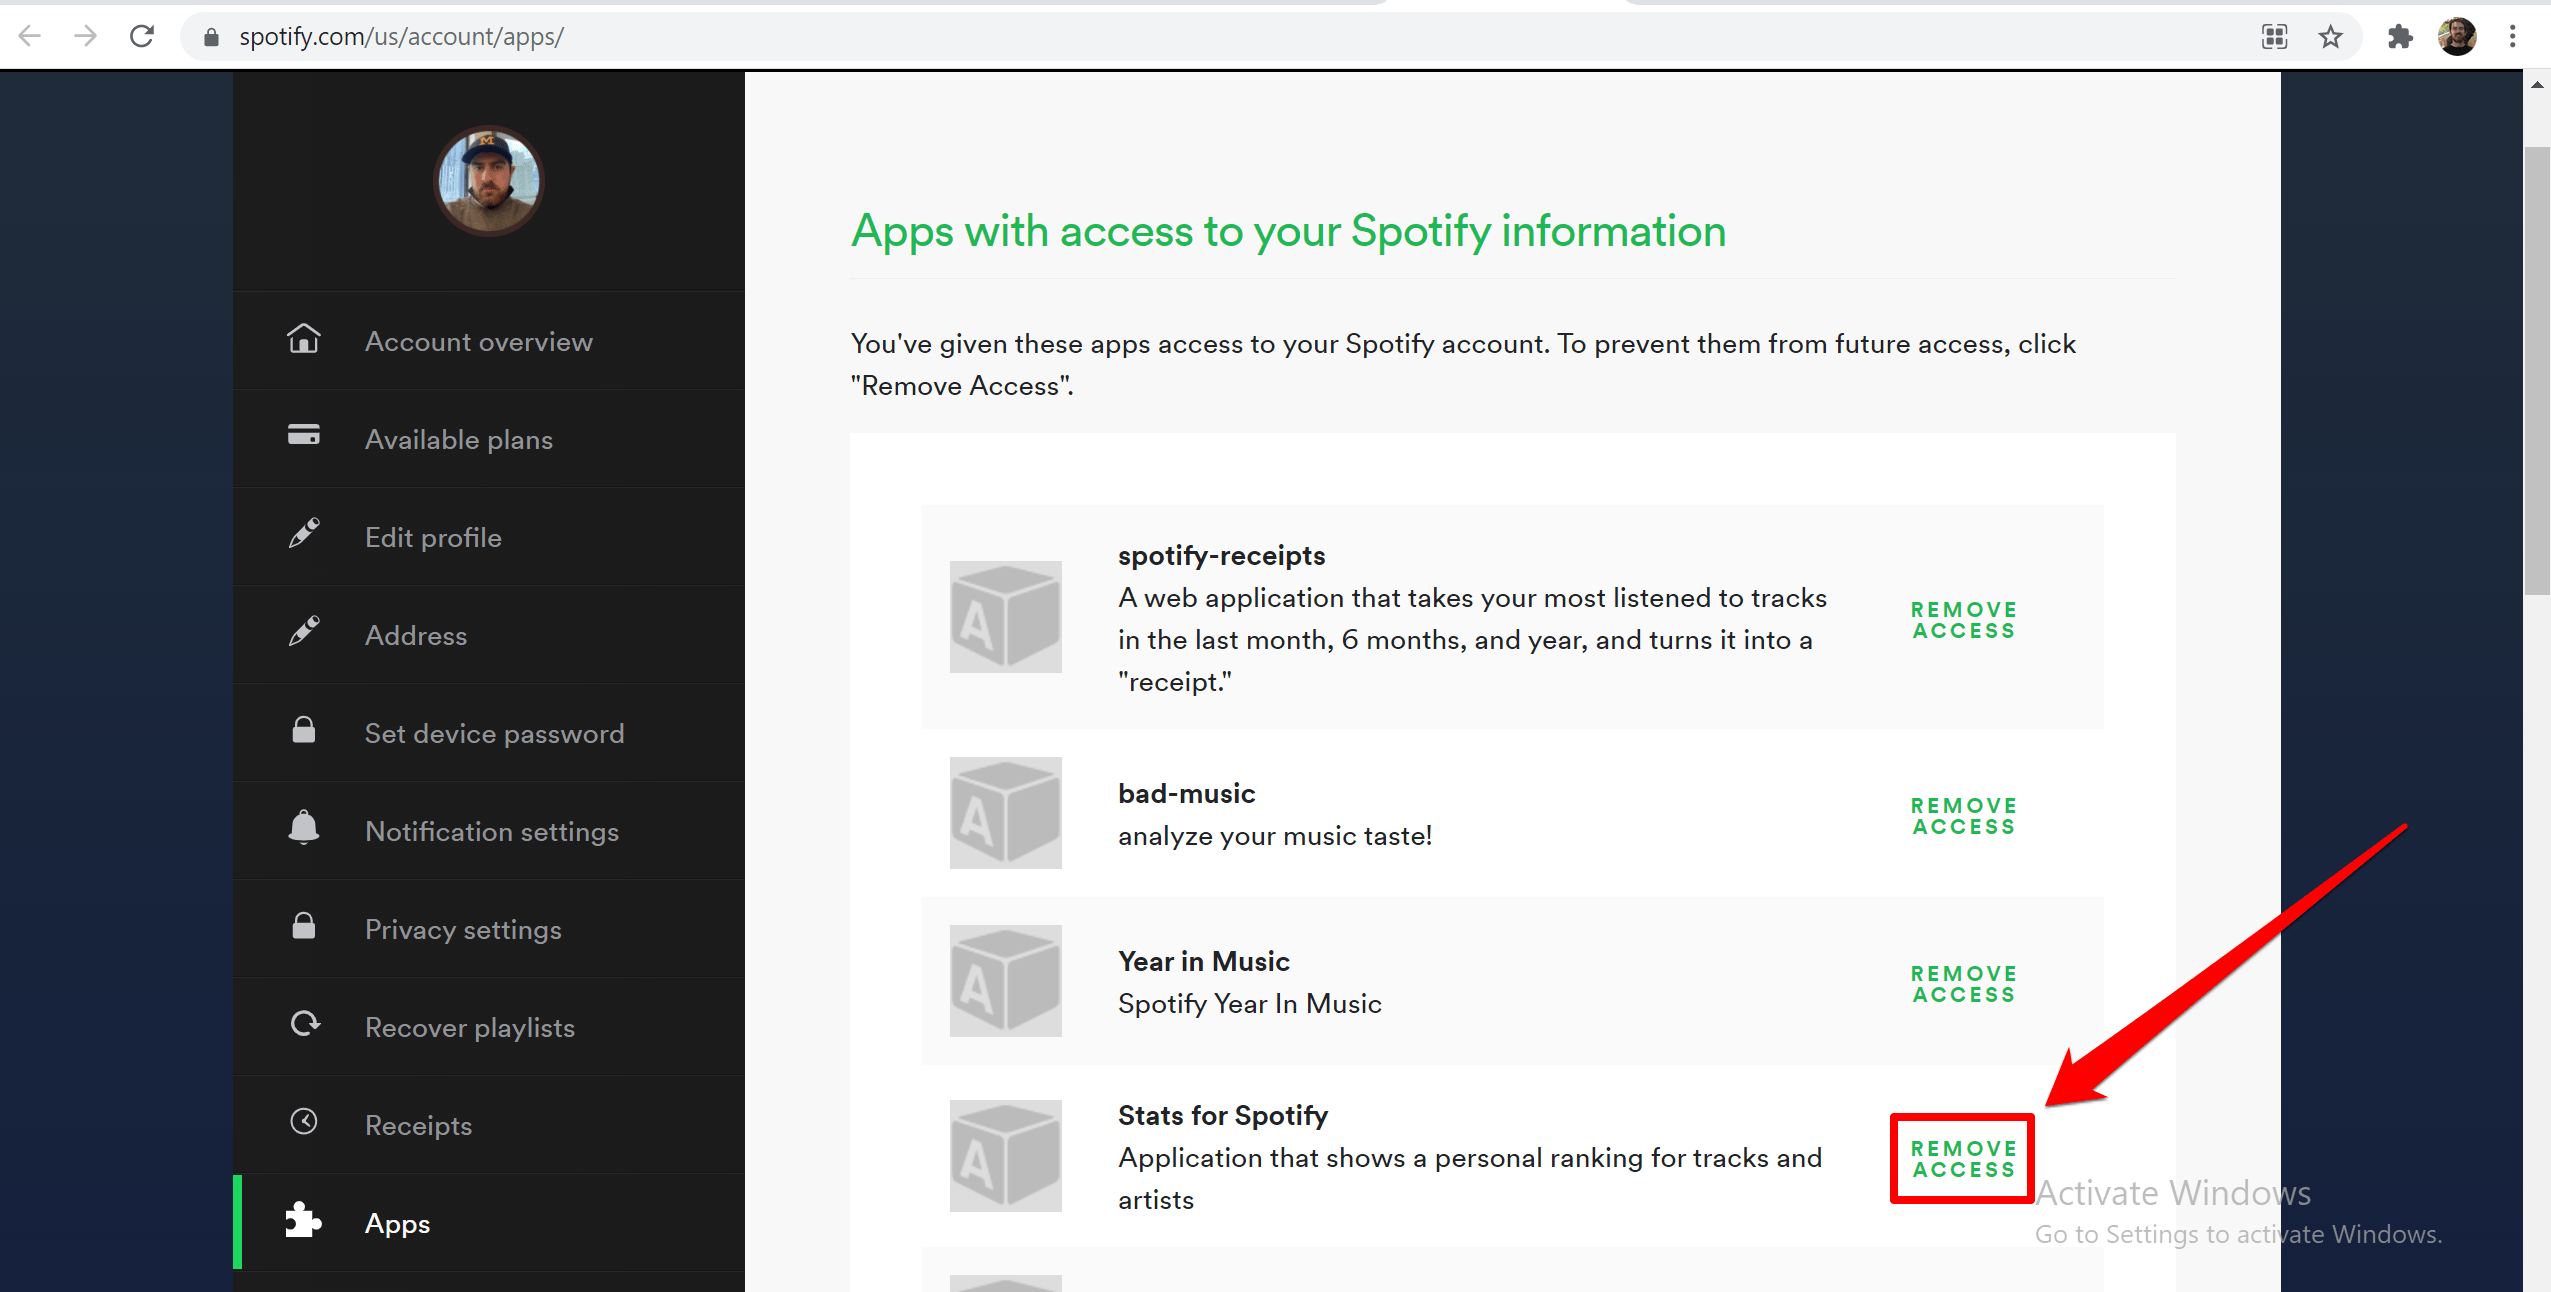Open Chrome's three-dot menu
Screen dimensions: 2551x1292
point(2512,37)
